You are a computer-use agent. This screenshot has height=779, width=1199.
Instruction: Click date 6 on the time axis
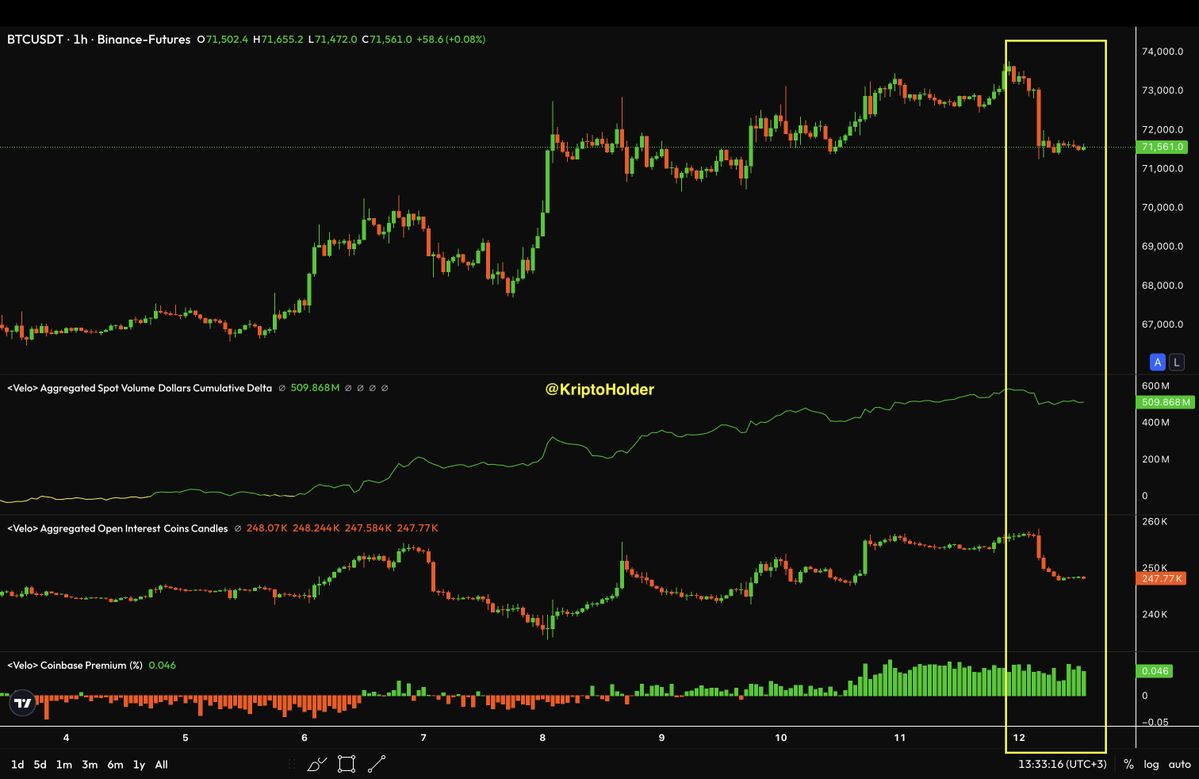pos(304,738)
